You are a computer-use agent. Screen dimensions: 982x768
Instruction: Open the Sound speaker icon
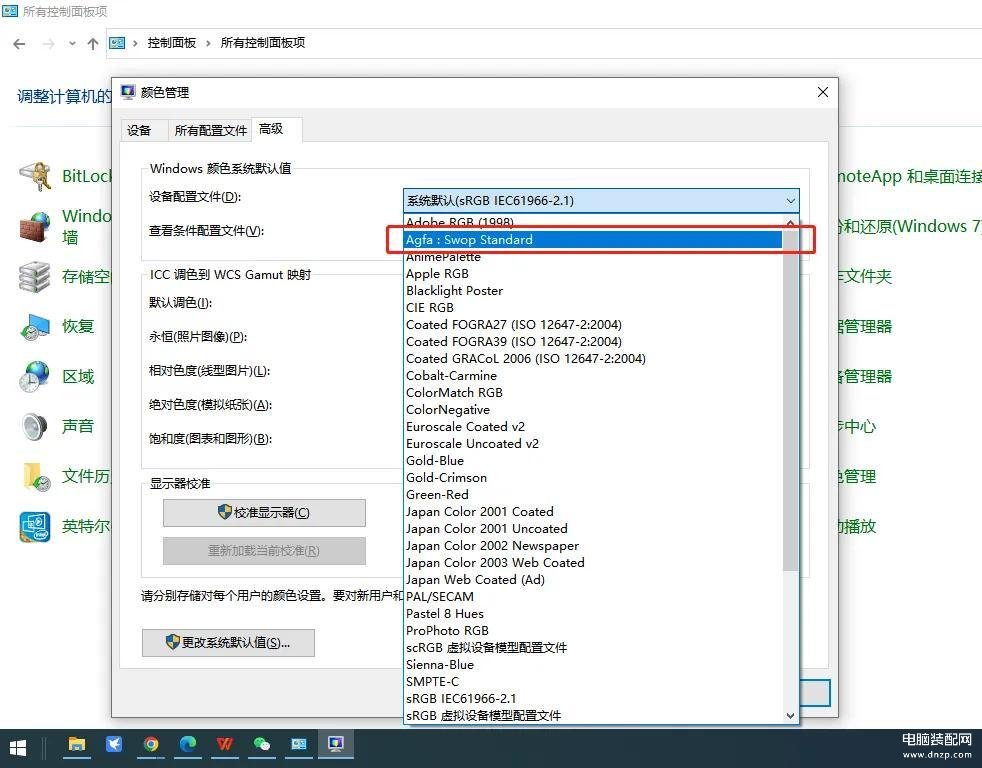pyautogui.click(x=35, y=427)
